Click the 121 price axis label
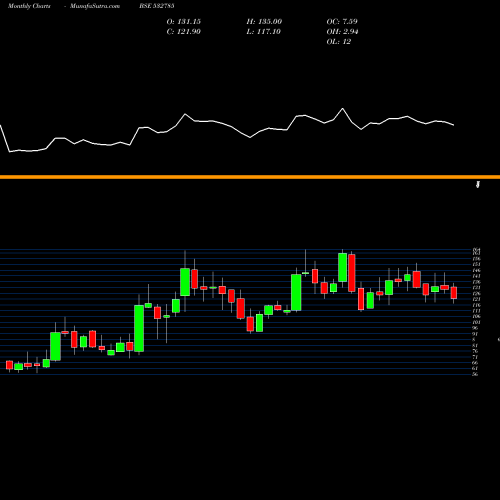The height and width of the screenshot is (500, 500). click(x=476, y=299)
